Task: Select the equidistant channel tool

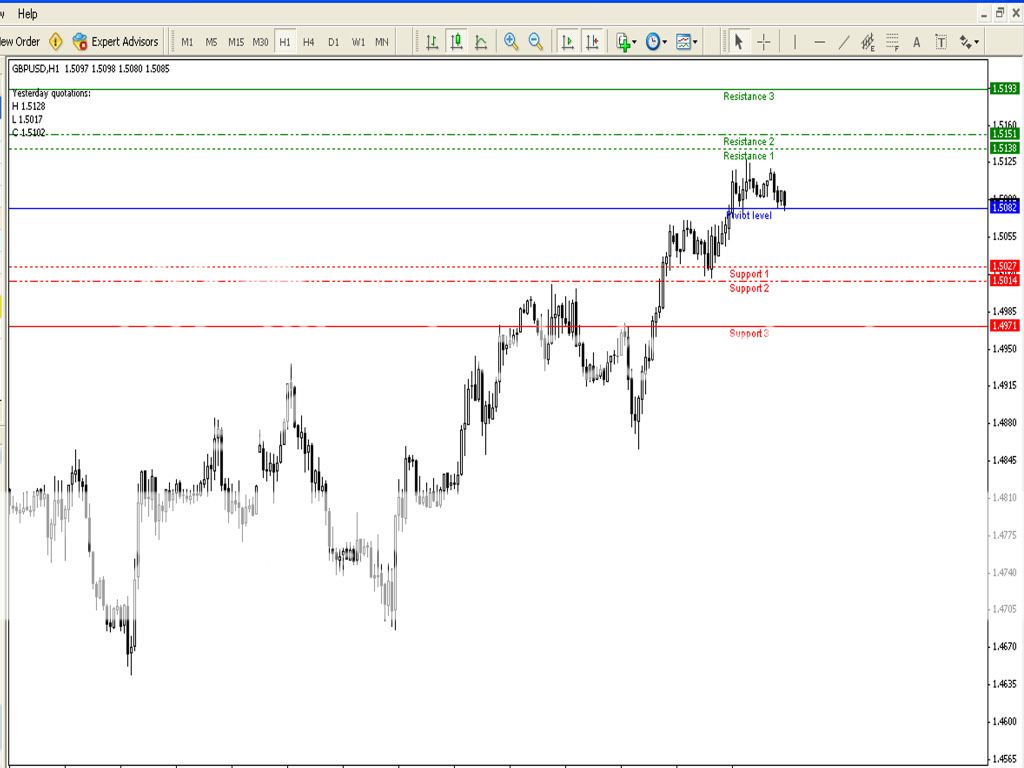Action: coord(868,42)
